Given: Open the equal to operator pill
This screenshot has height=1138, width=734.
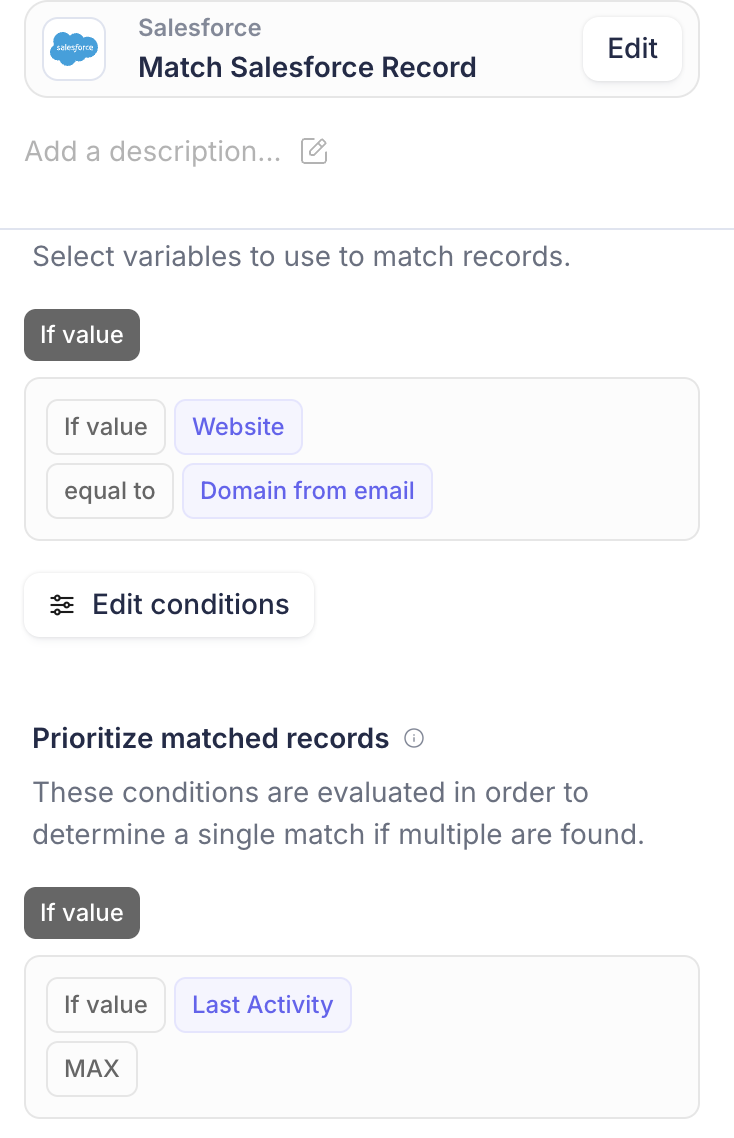Looking at the screenshot, I should point(110,491).
